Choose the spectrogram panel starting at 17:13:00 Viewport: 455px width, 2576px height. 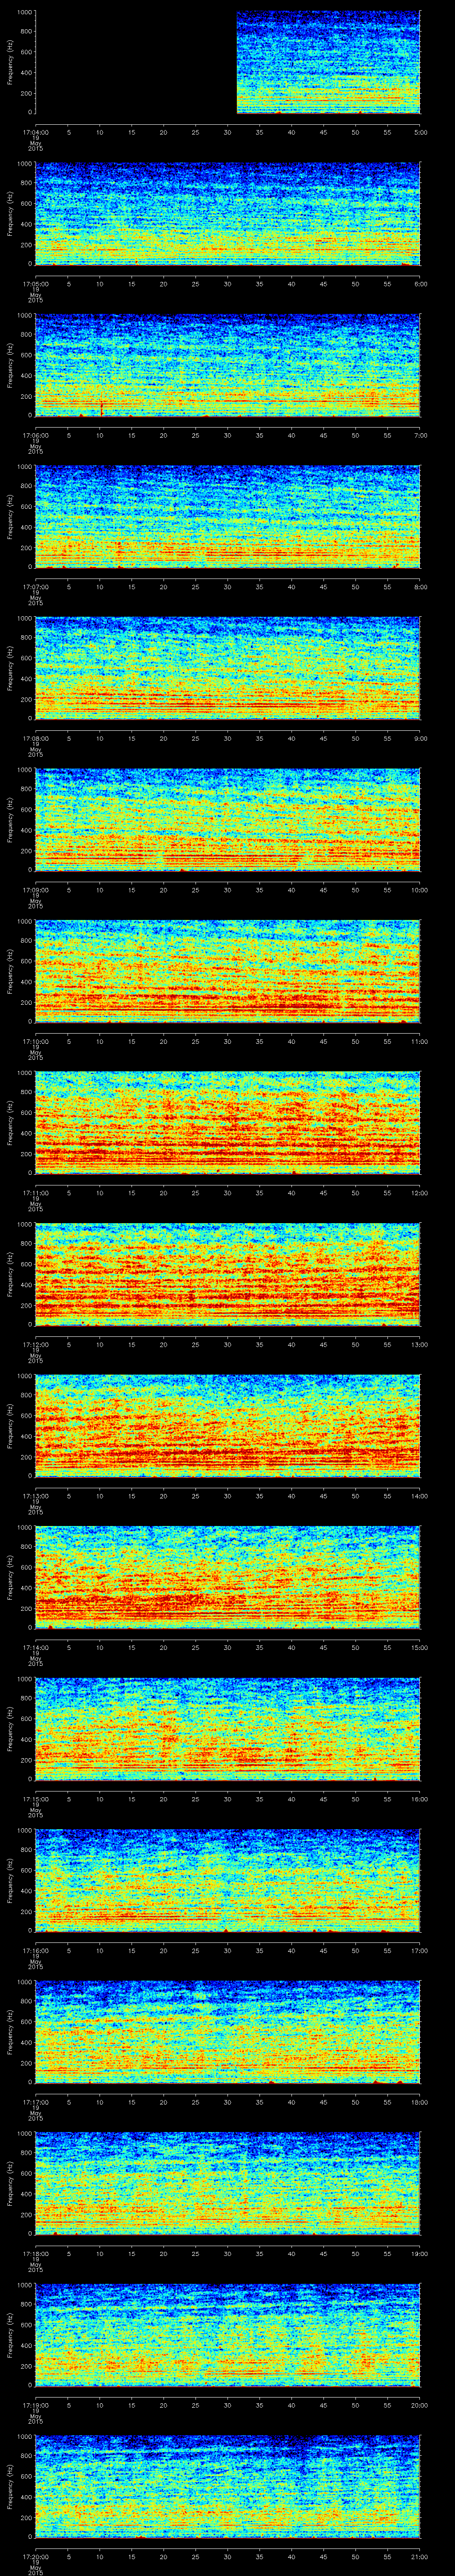[228, 1425]
